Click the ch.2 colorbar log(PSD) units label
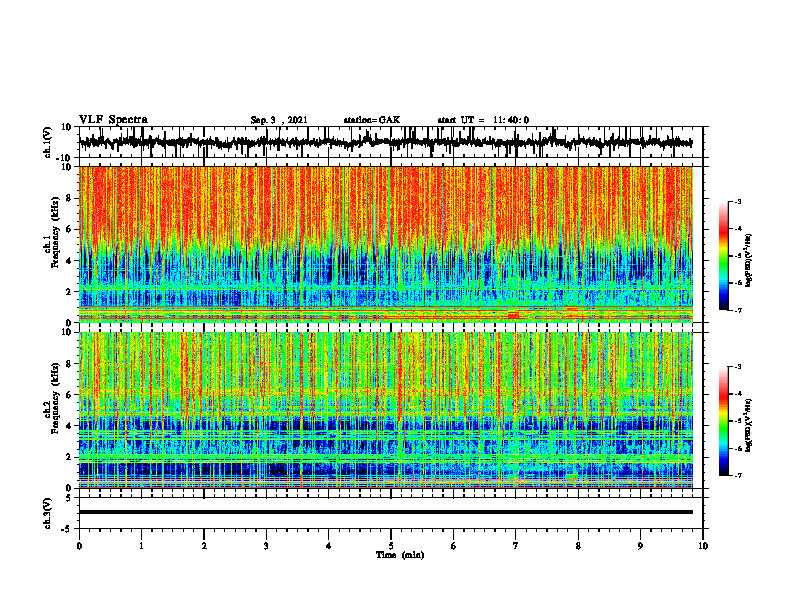This screenshot has height=612, width=792. pyautogui.click(x=749, y=424)
